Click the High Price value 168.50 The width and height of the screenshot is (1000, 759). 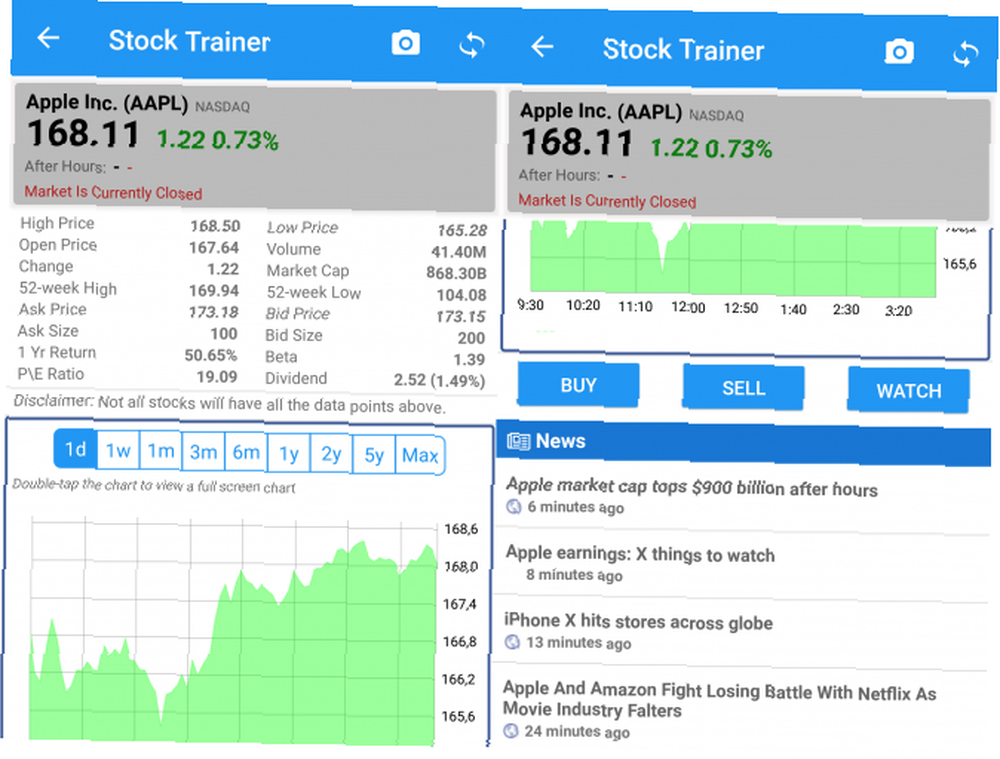pyautogui.click(x=215, y=226)
